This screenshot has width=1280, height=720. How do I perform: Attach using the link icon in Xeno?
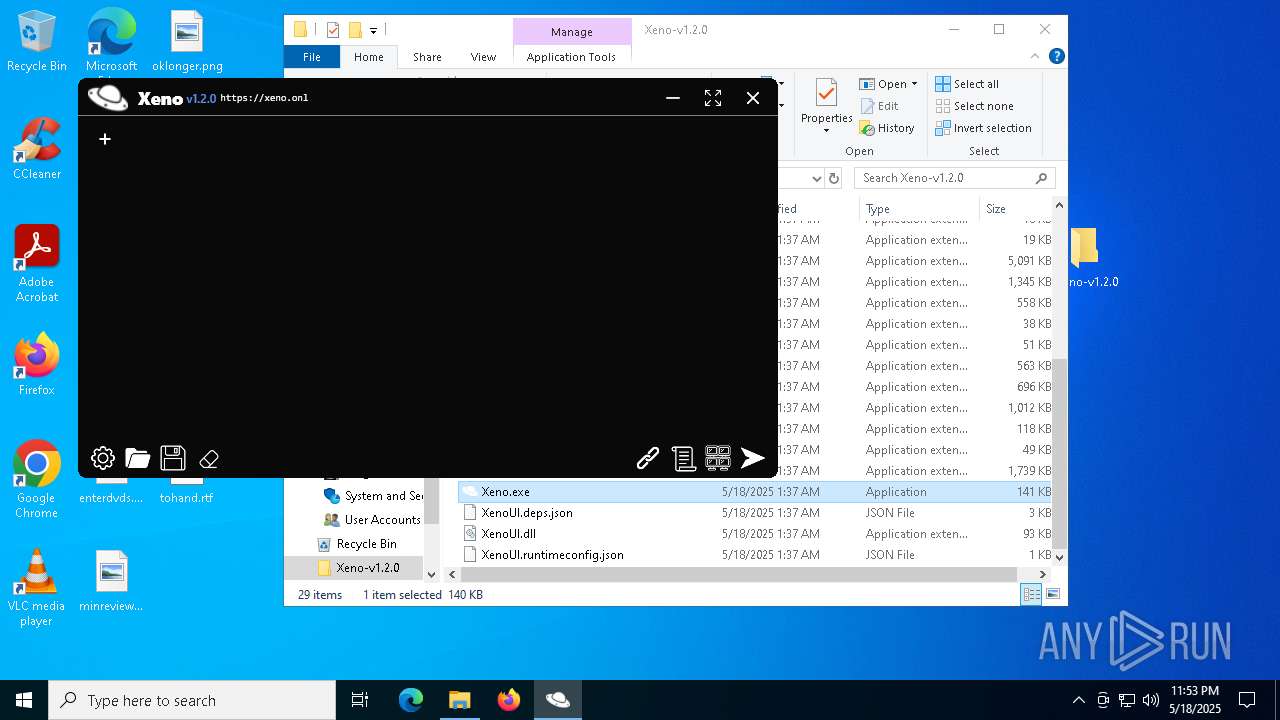(648, 458)
